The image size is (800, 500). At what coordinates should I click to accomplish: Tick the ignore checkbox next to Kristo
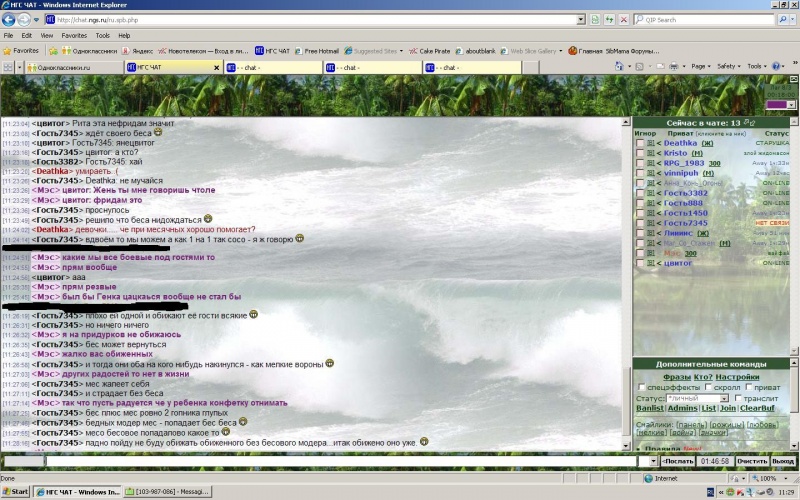[640, 153]
